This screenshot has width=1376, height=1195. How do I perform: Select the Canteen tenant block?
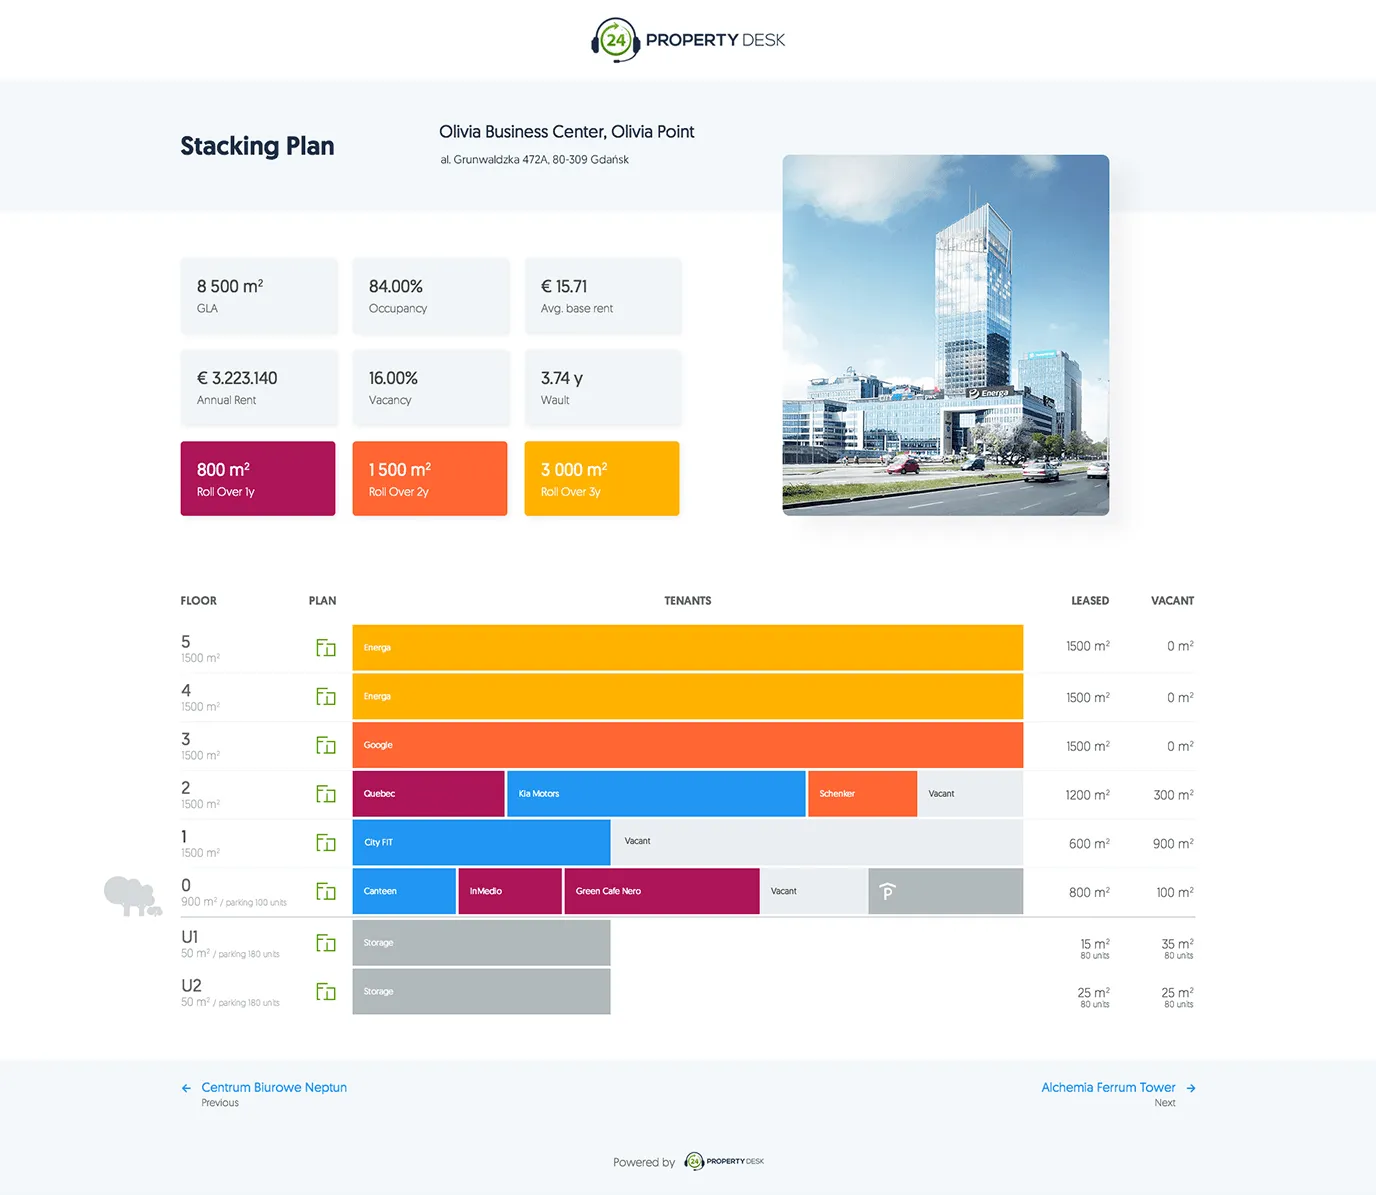click(x=404, y=891)
